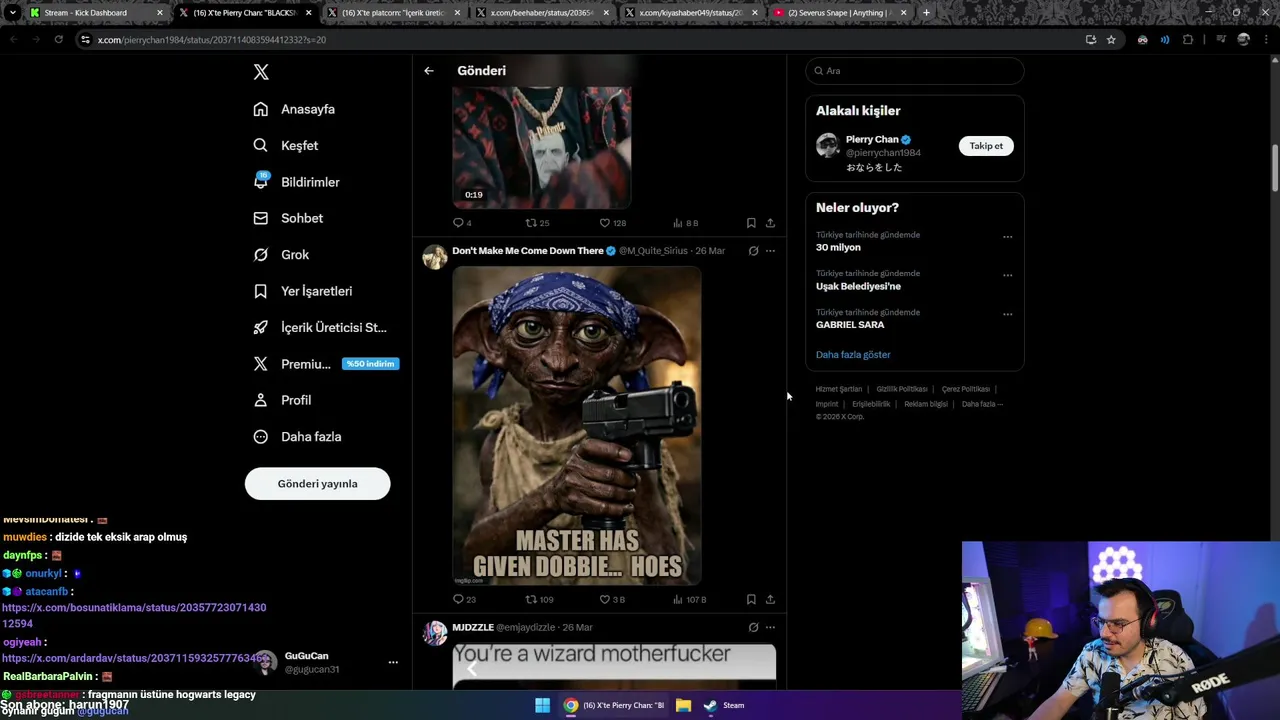The height and width of the screenshot is (720, 1280).
Task: Open more options for 30 milyon trend
Action: click(x=1007, y=237)
